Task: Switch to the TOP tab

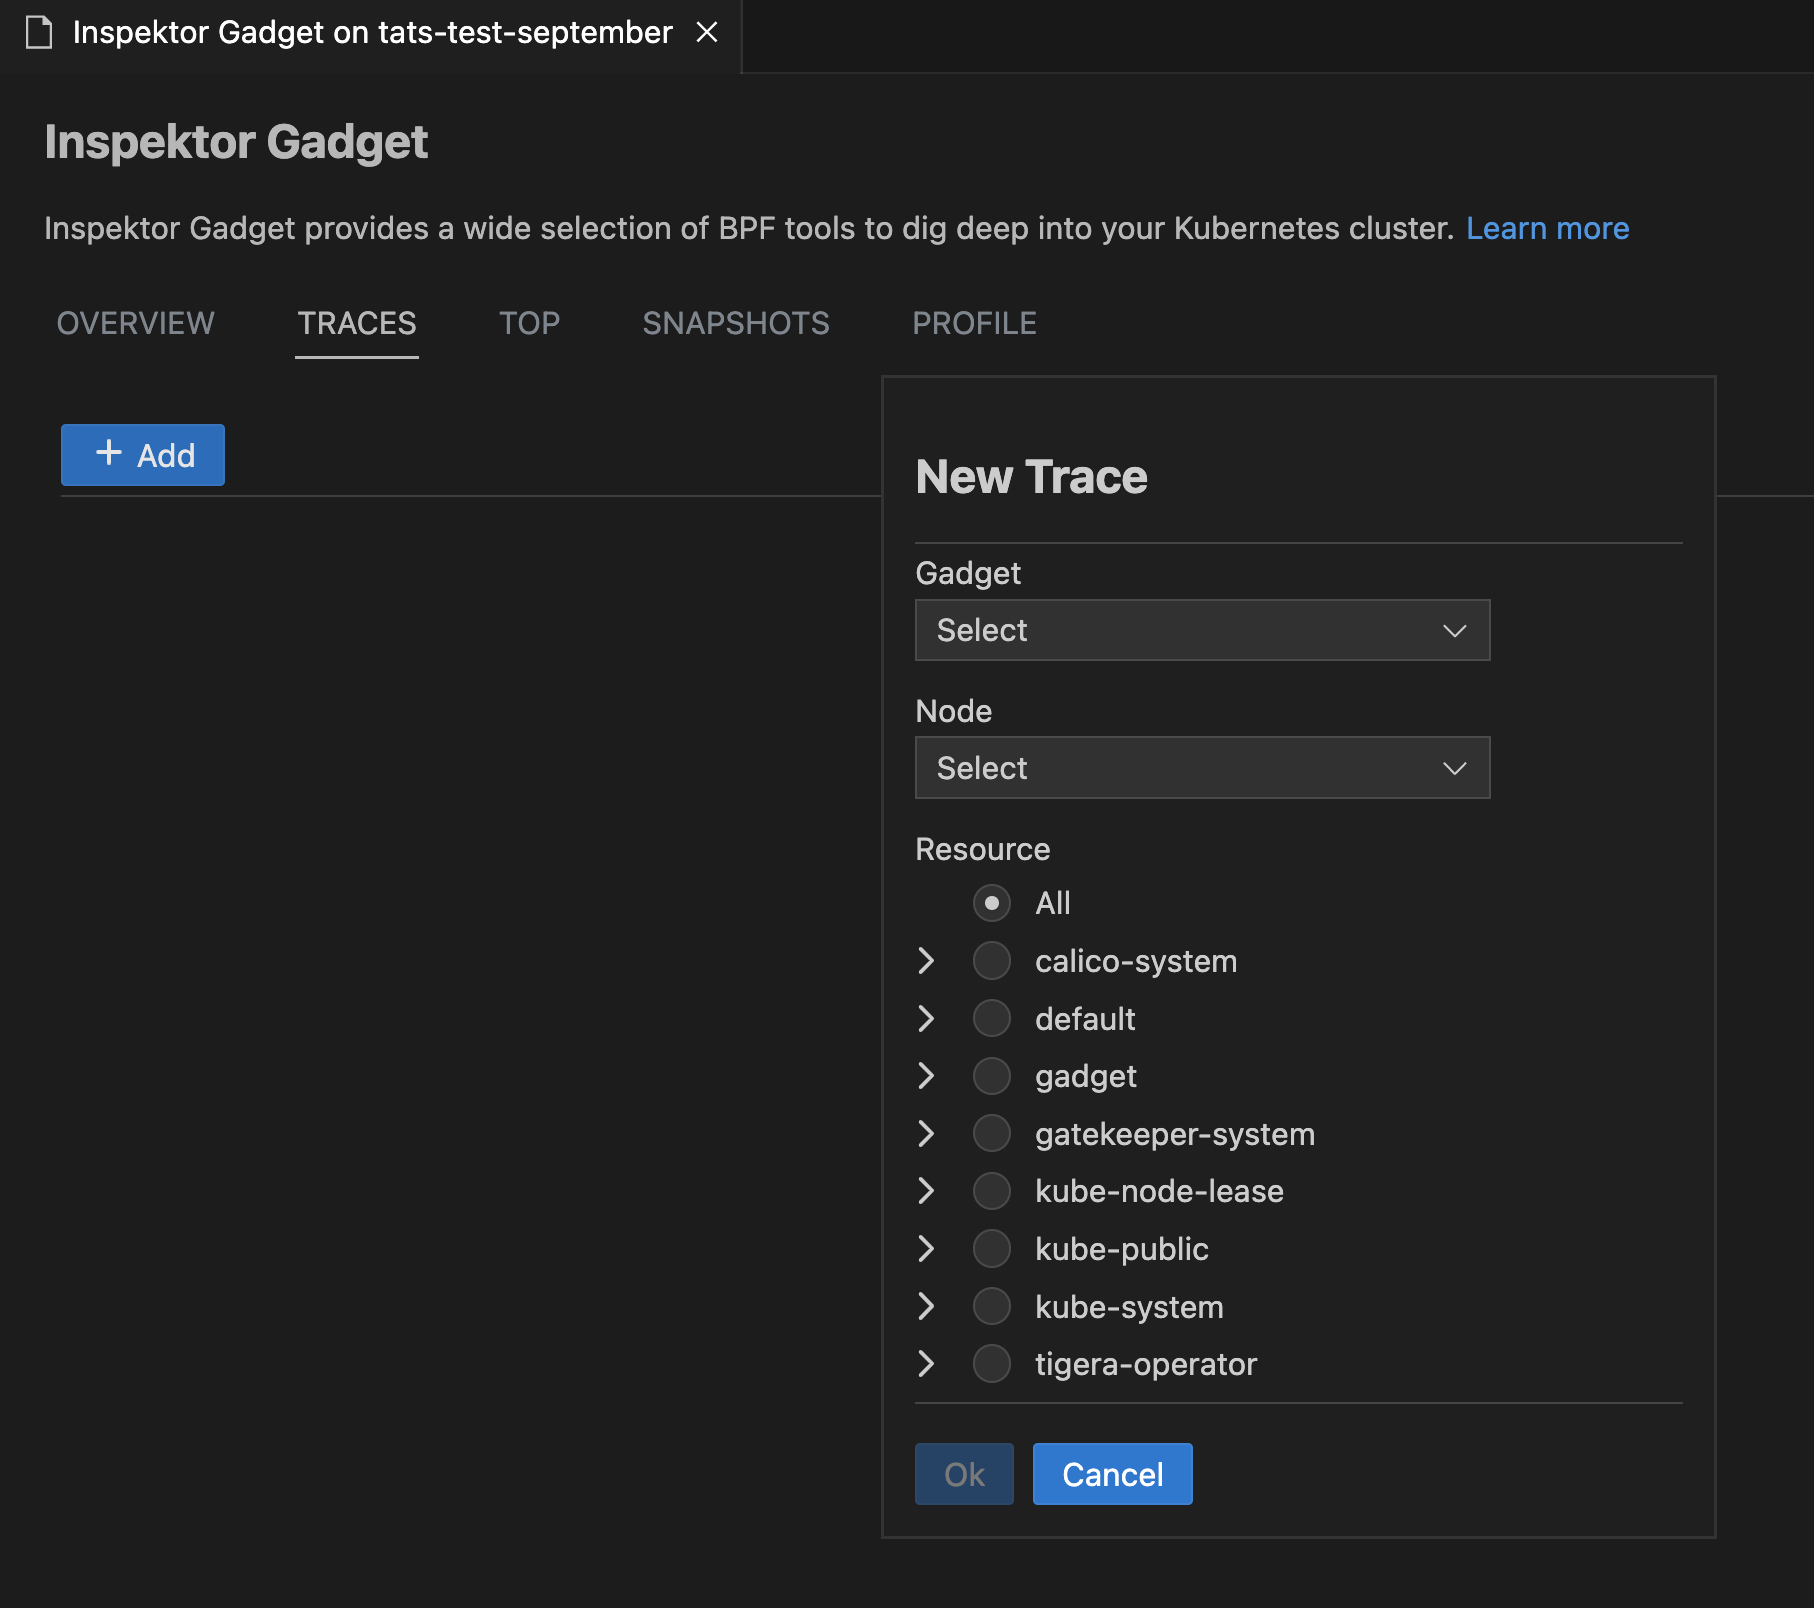Action: (529, 323)
